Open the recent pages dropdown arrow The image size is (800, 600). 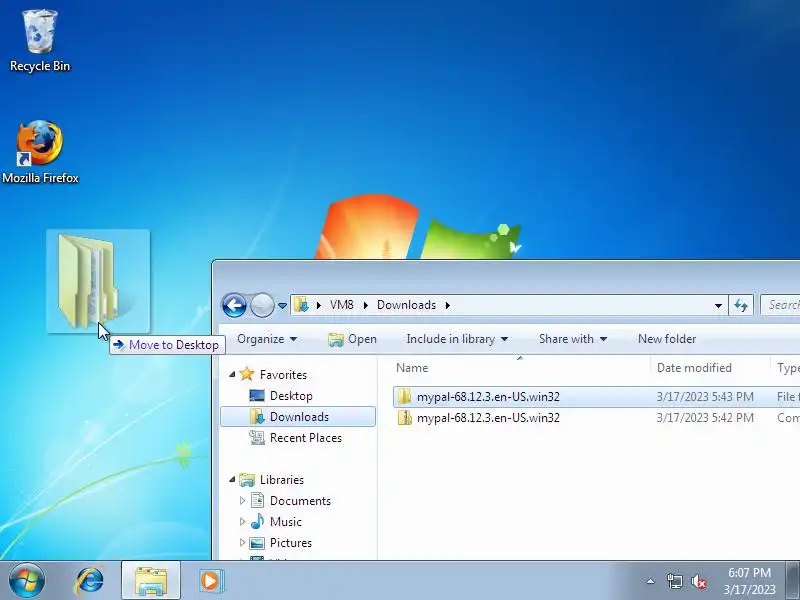(282, 306)
